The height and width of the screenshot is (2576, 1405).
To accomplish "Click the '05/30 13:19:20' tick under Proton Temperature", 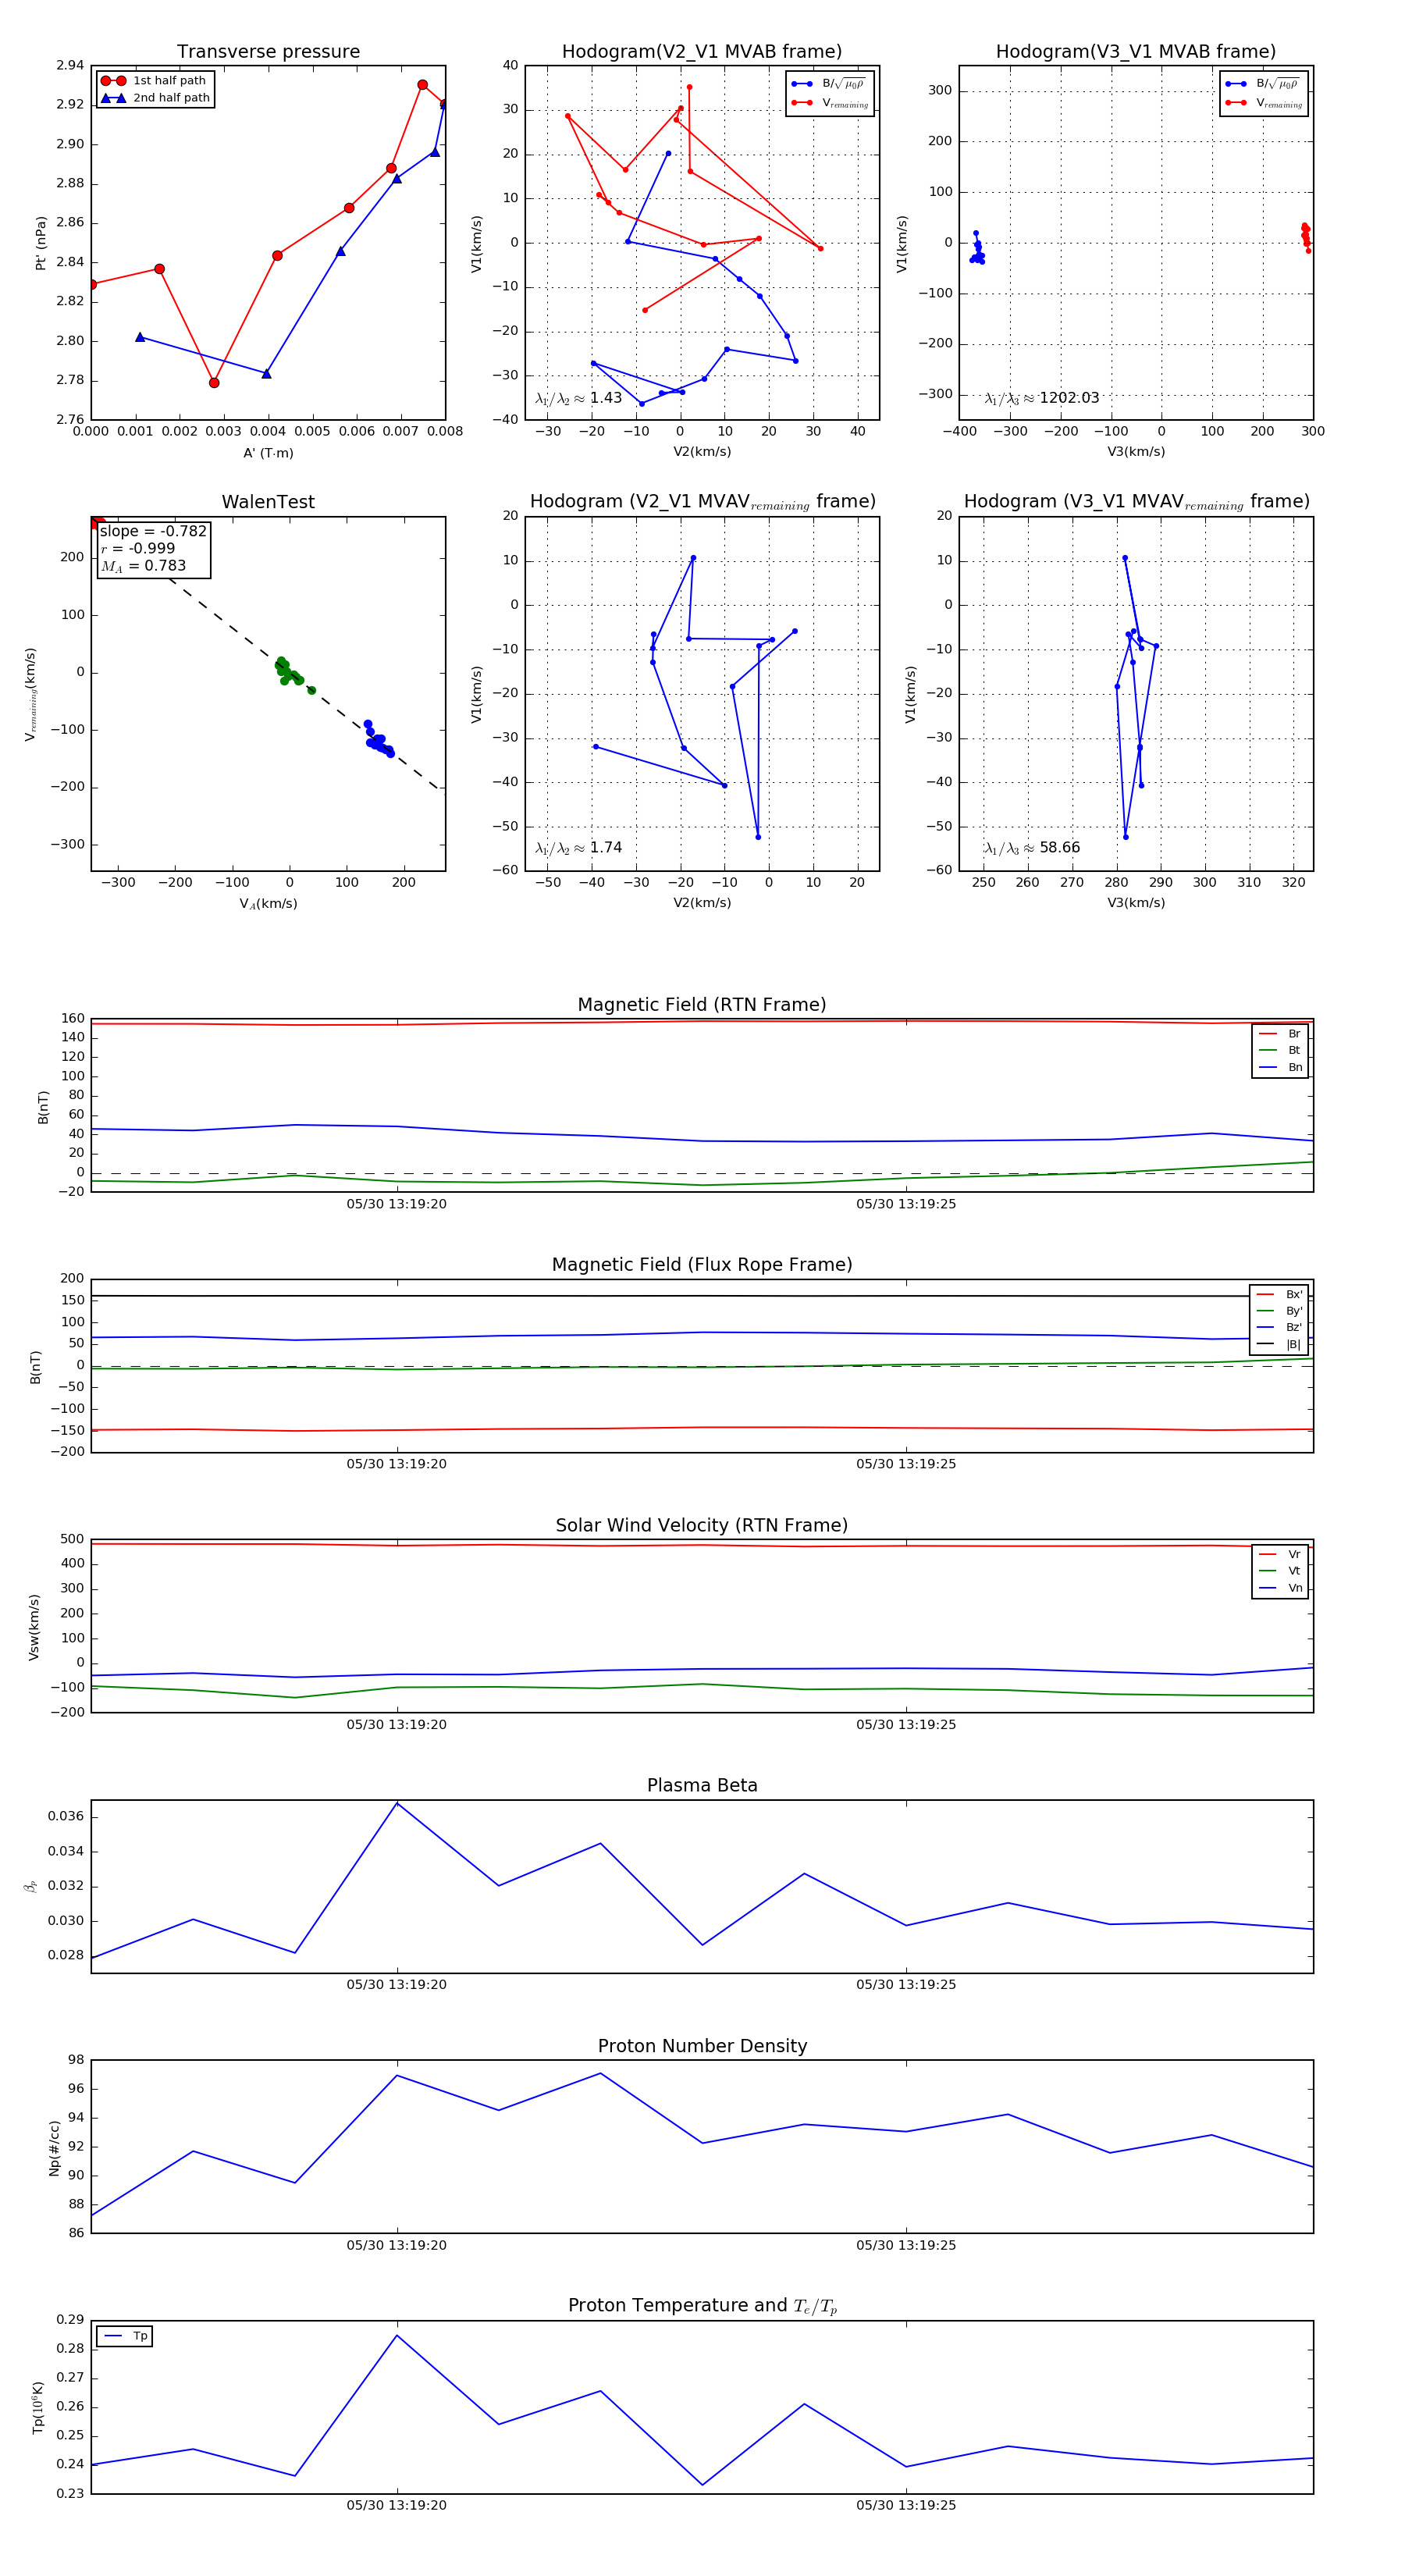I will (397, 2506).
